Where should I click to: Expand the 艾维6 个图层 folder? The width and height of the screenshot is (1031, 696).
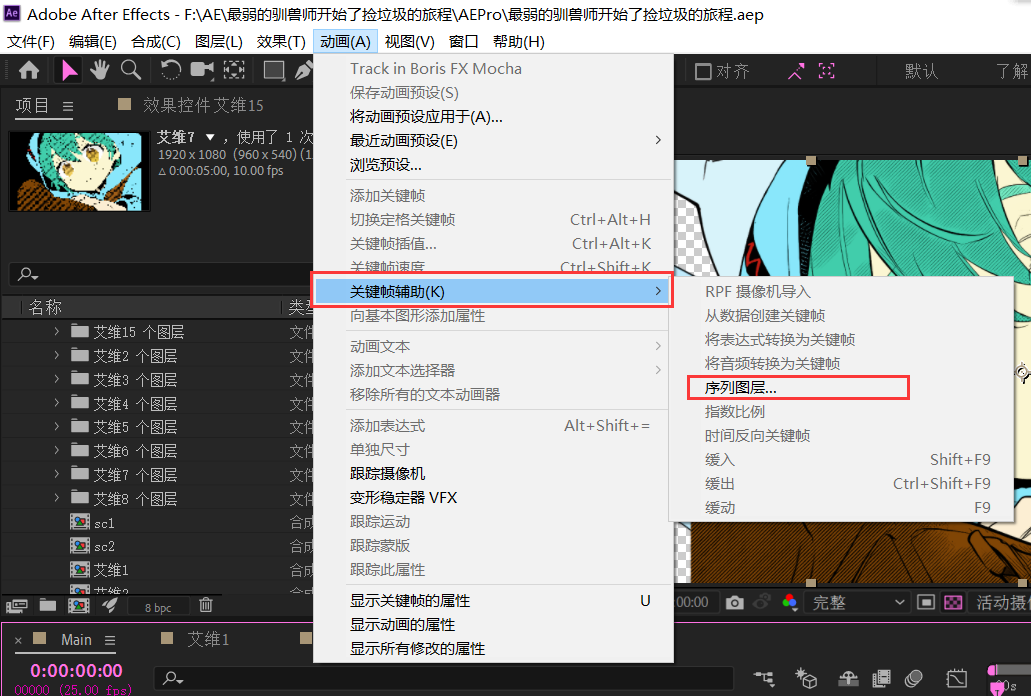[x=57, y=450]
